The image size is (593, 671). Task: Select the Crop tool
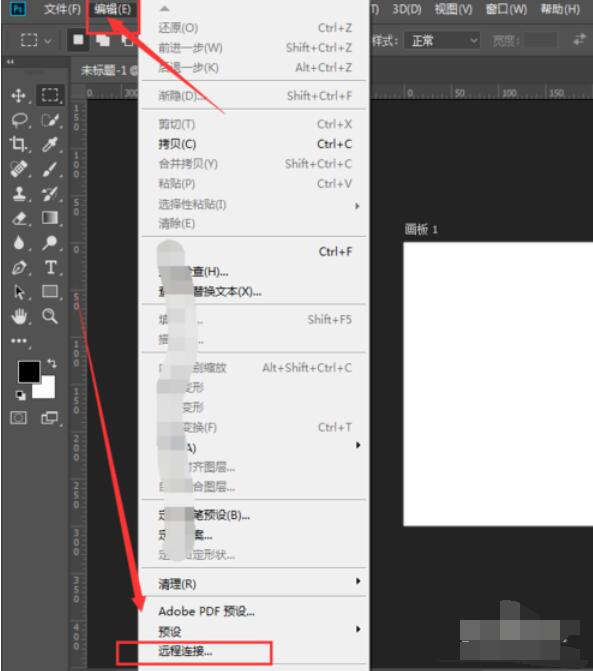click(18, 144)
